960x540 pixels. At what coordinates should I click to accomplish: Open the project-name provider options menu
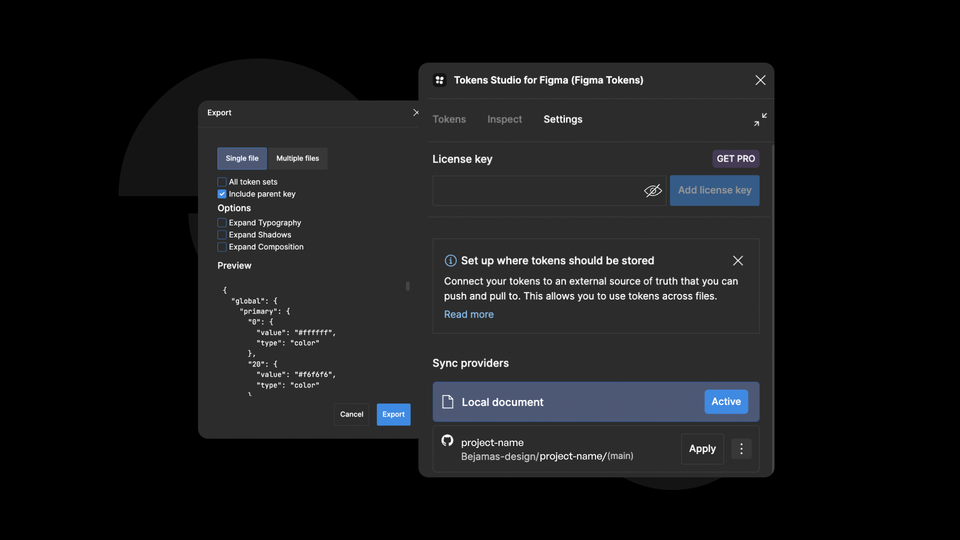(x=741, y=449)
